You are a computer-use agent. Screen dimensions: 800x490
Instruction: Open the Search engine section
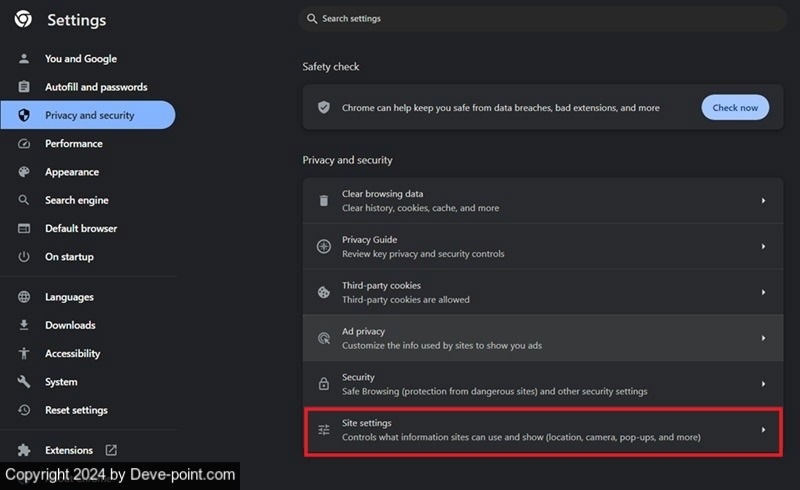[x=76, y=200]
